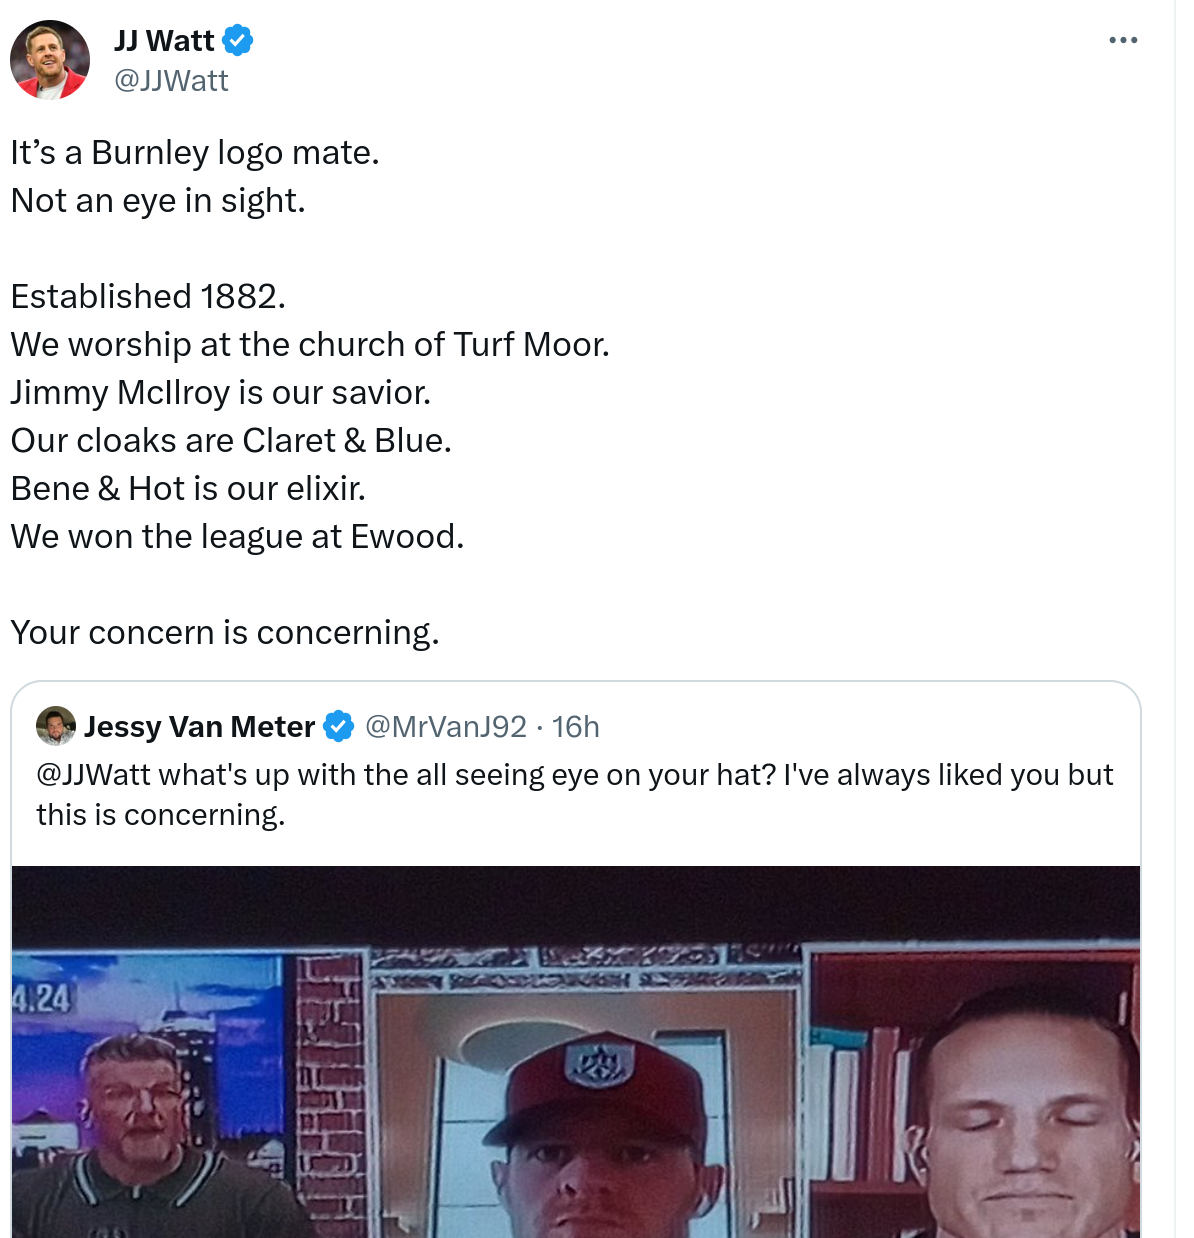Open the three-dot more options menu

[1123, 41]
